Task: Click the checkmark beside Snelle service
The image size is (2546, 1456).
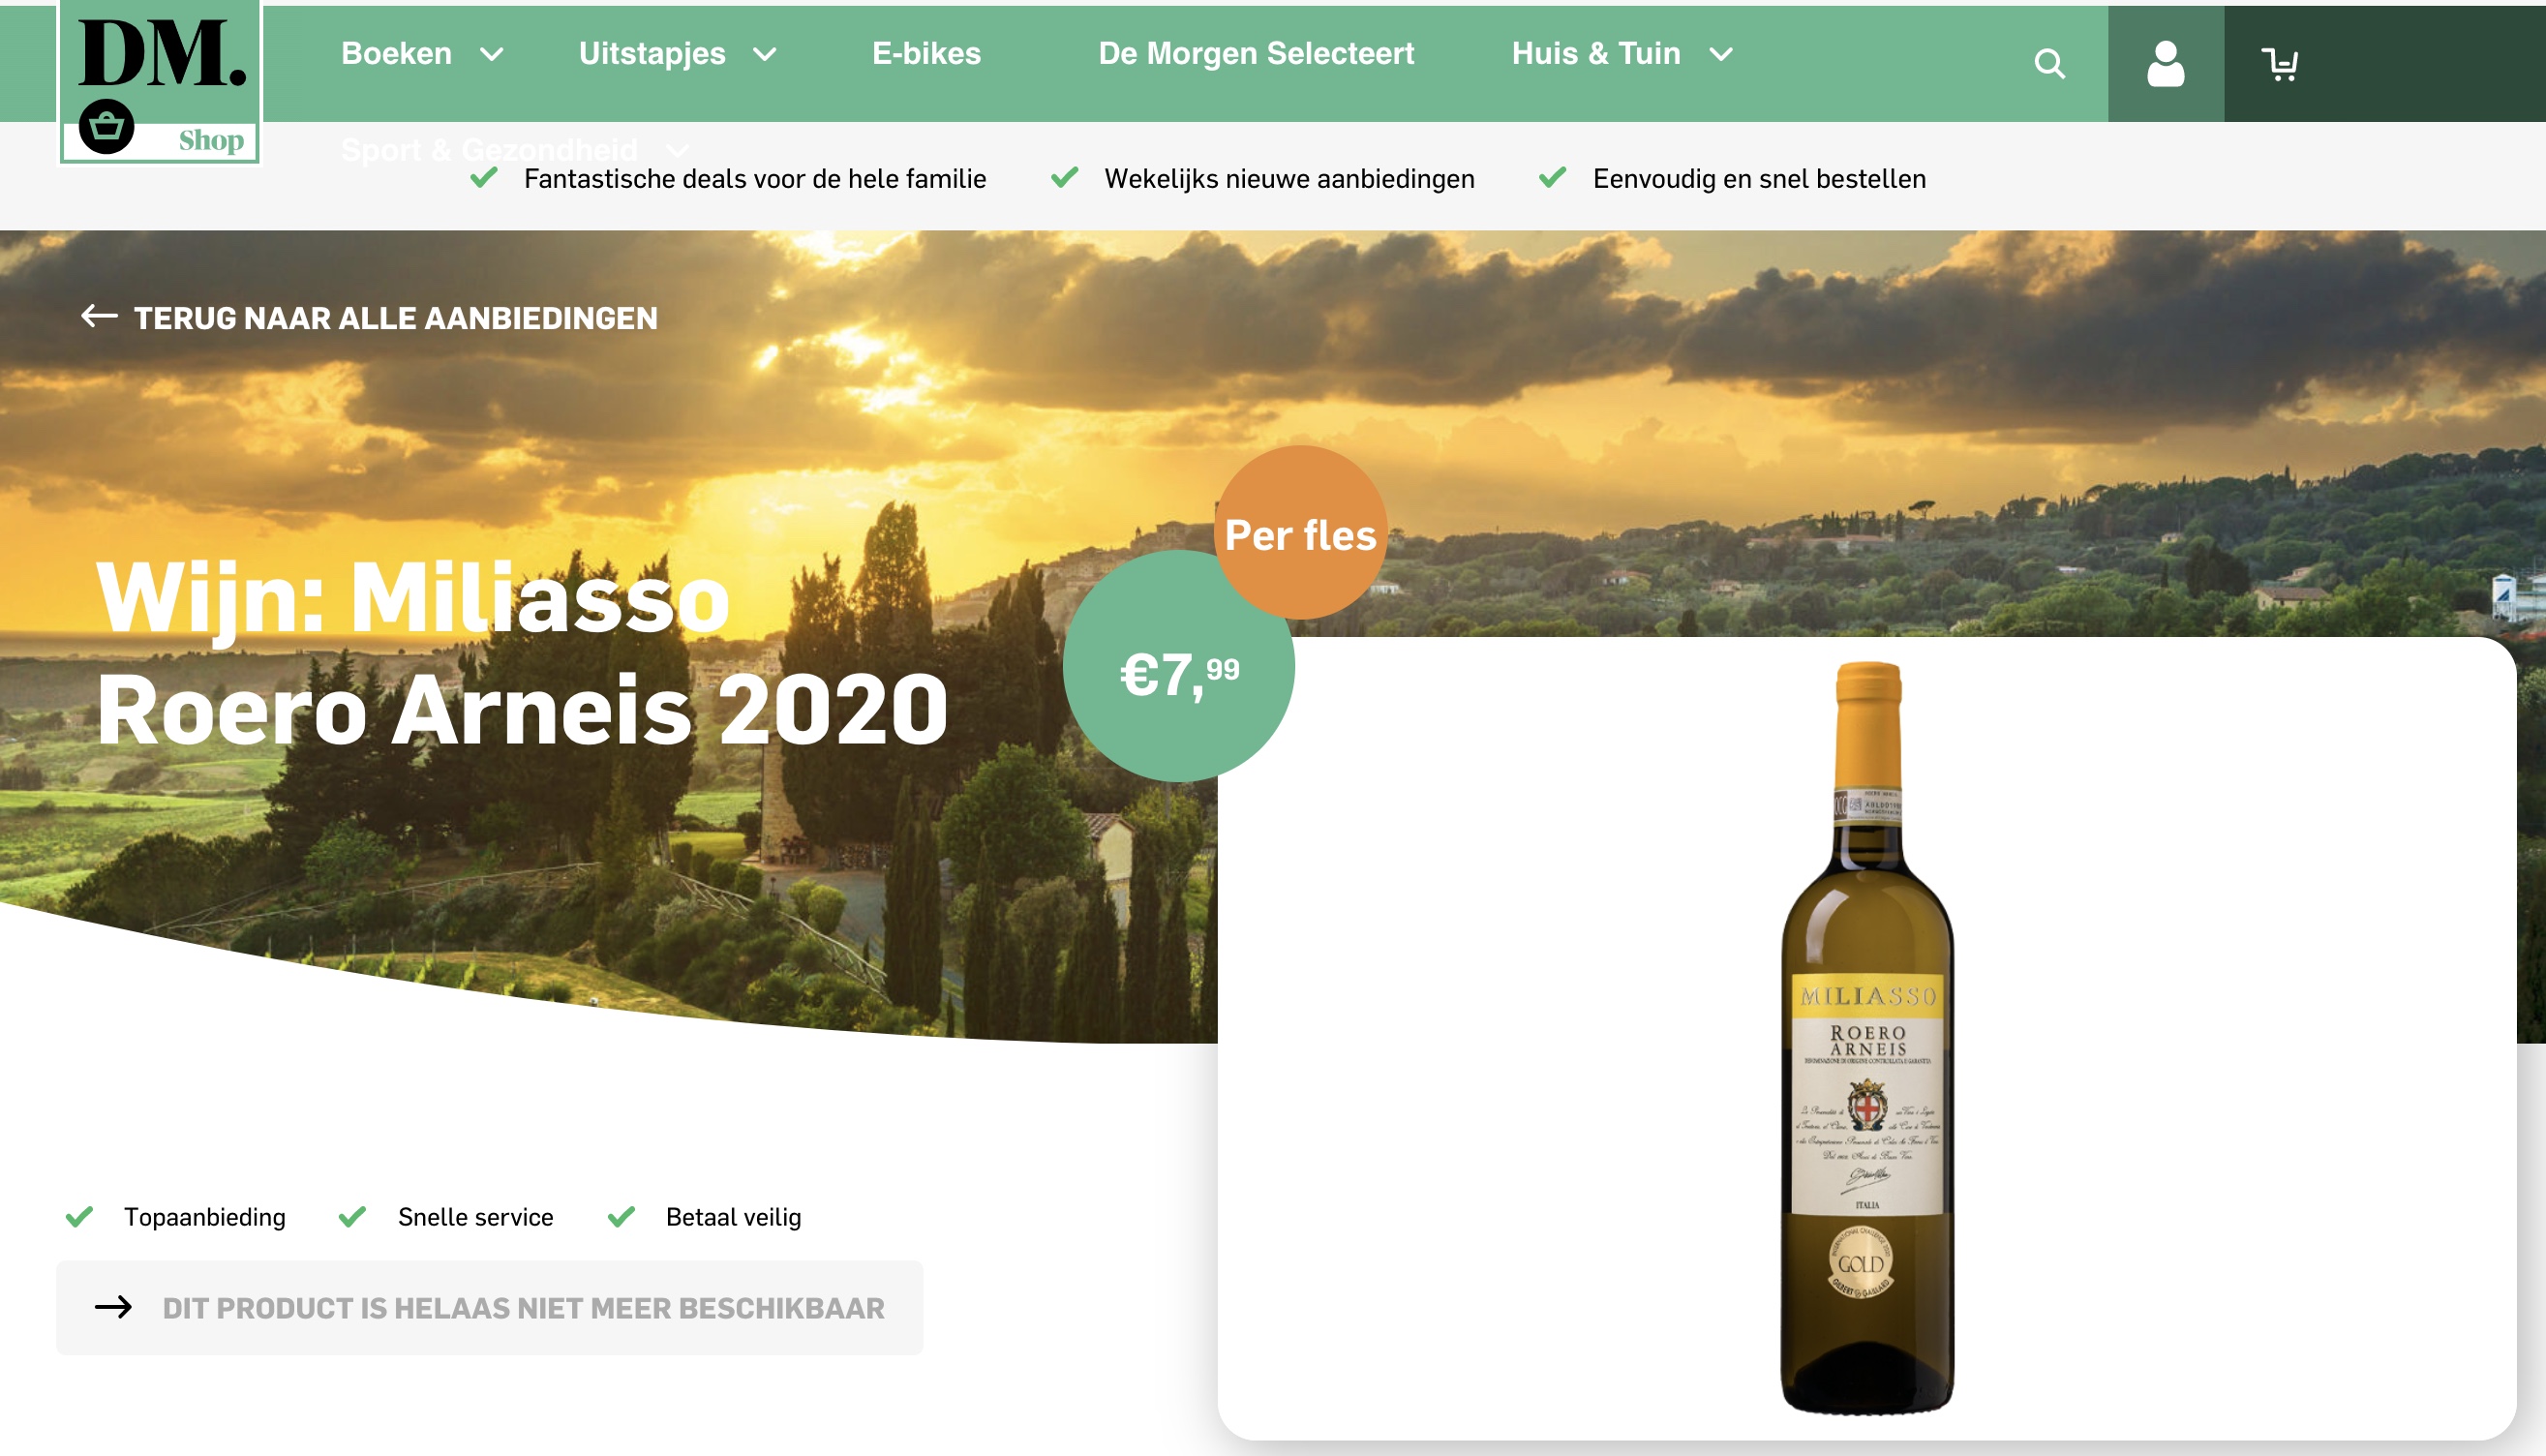Action: (x=353, y=1217)
